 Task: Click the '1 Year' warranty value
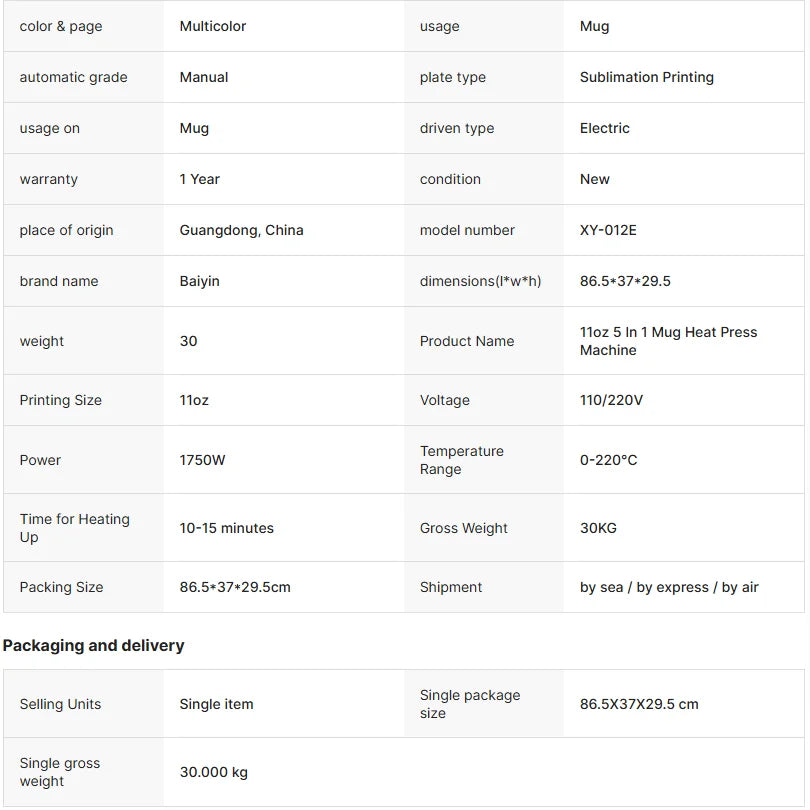(199, 179)
